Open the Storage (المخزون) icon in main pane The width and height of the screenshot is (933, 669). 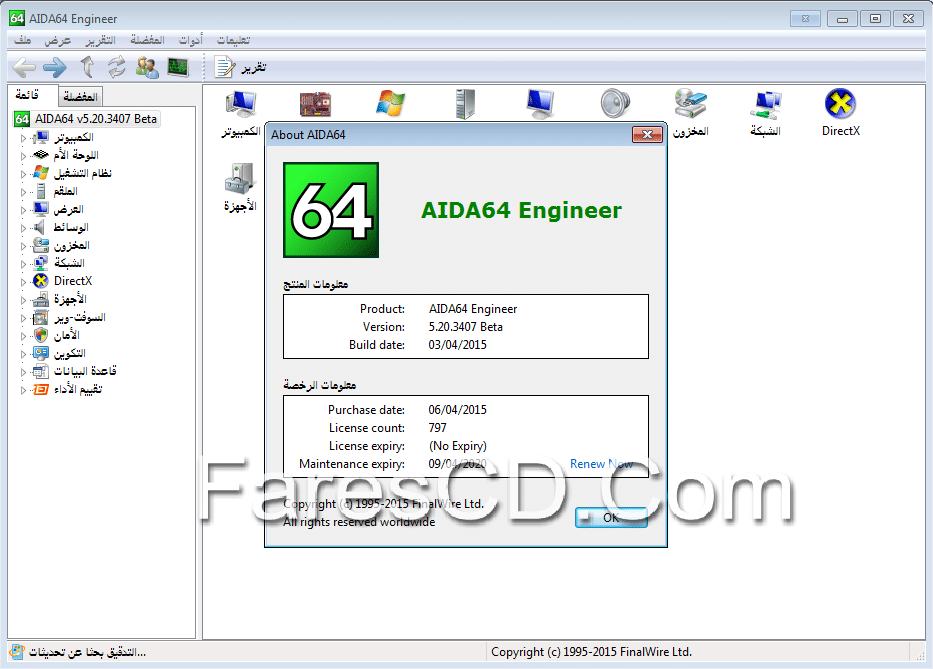(690, 113)
